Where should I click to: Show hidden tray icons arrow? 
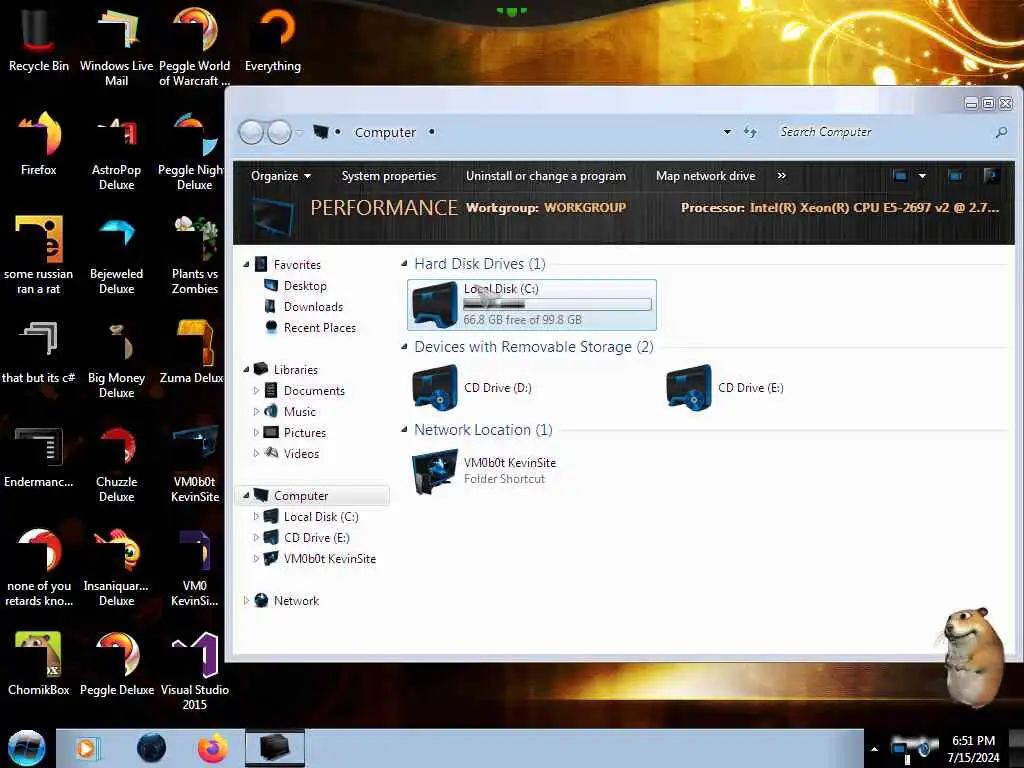874,749
